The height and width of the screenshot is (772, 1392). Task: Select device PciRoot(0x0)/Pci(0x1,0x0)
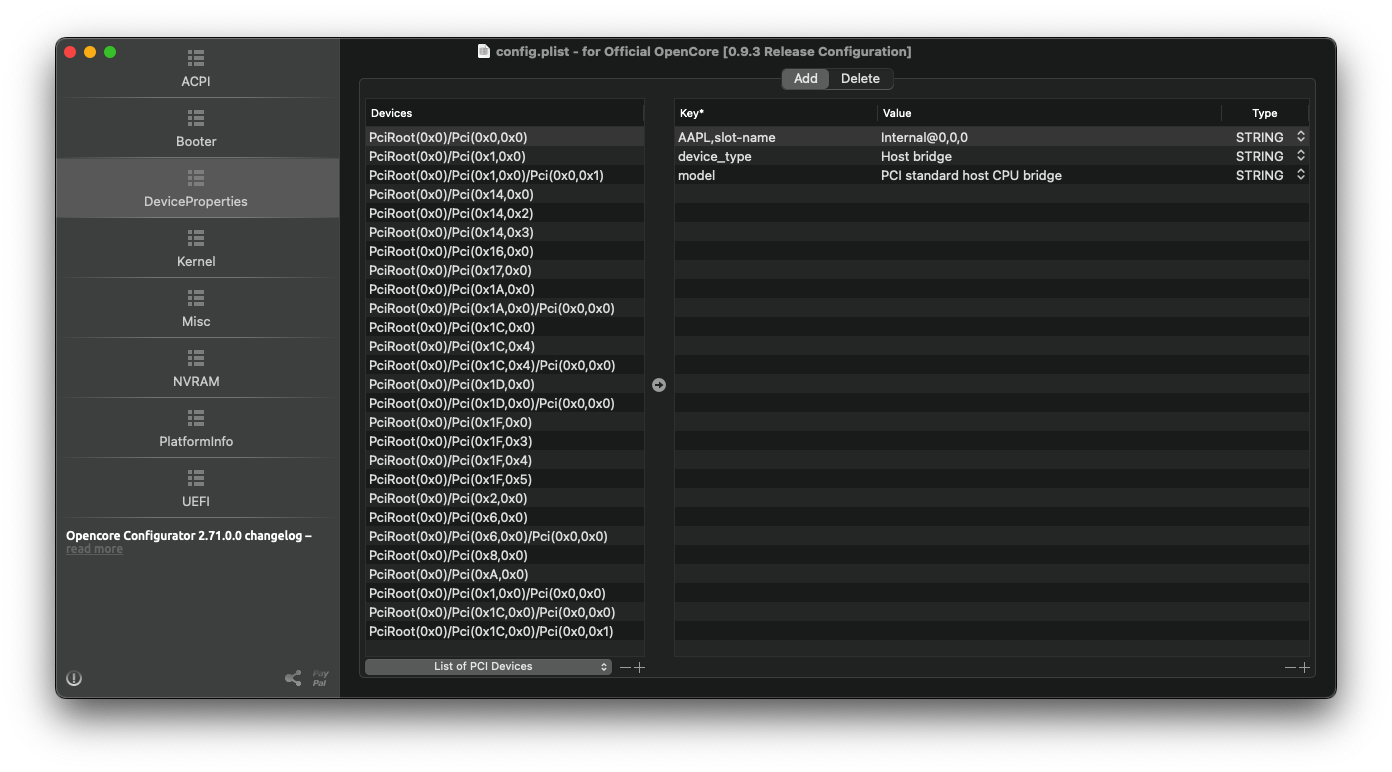(505, 156)
